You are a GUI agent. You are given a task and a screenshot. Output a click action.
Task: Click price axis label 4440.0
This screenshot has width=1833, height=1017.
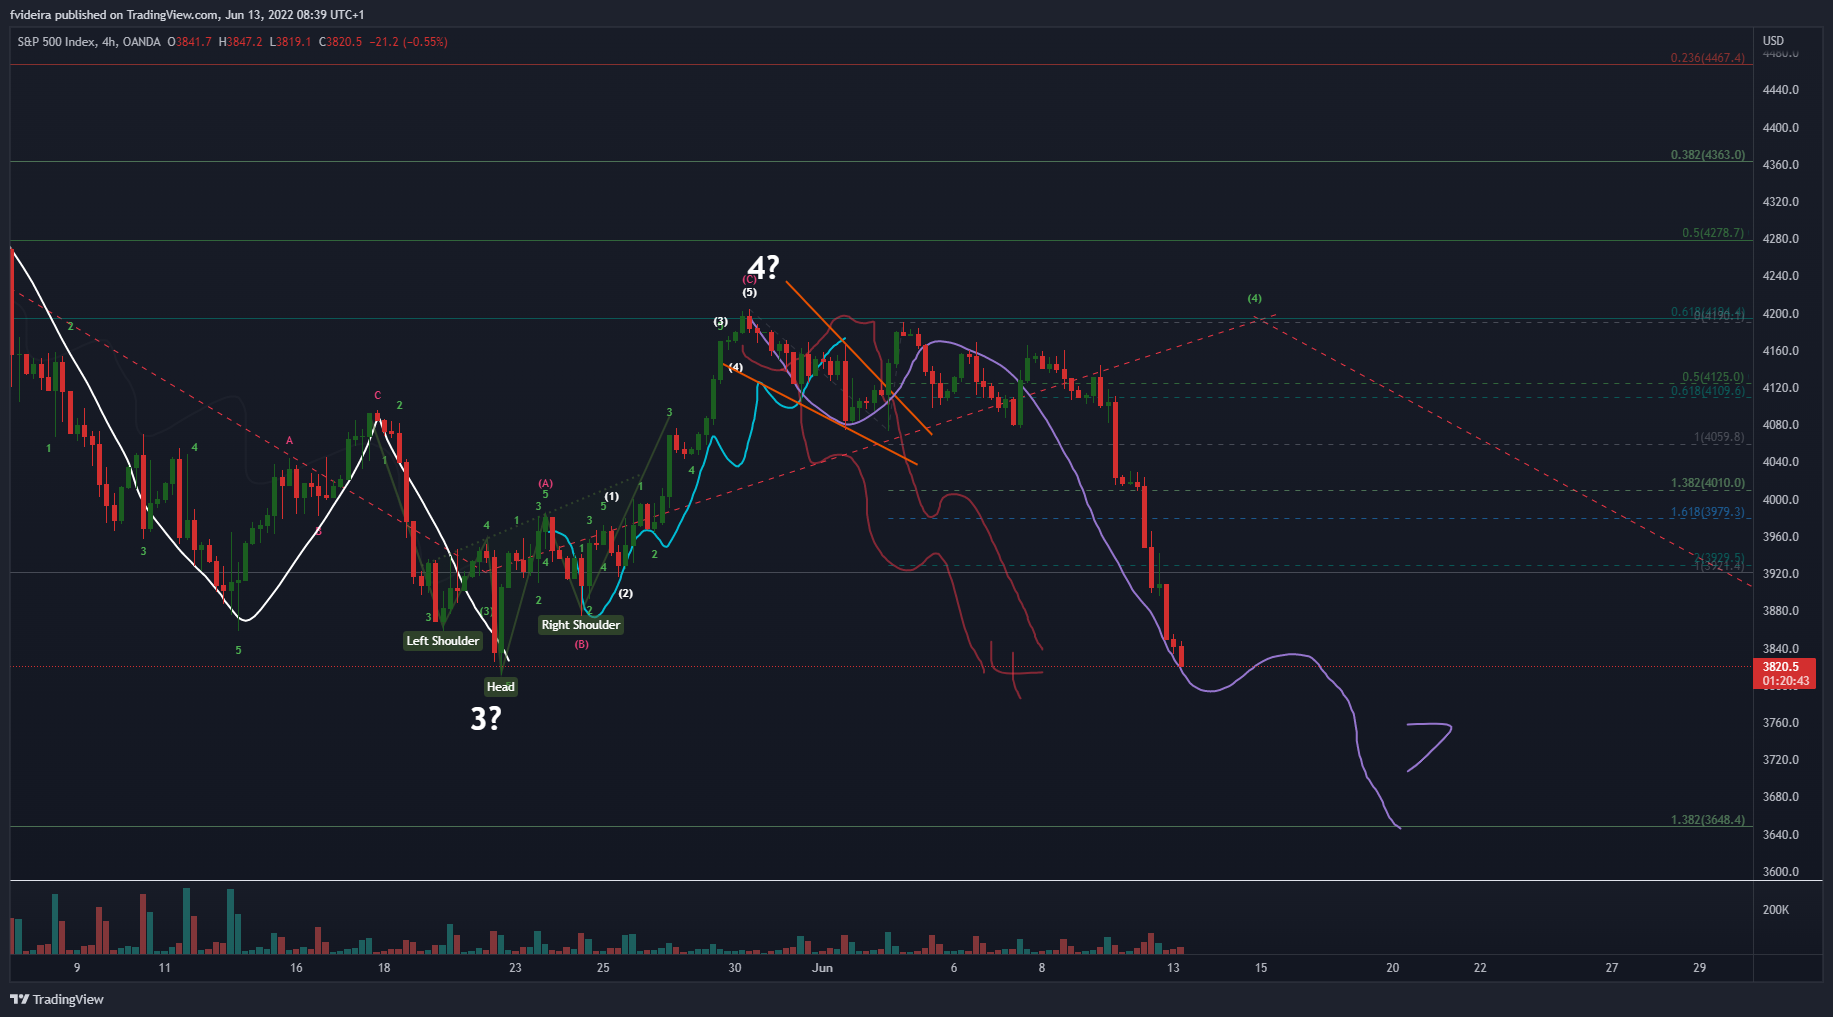[1781, 90]
